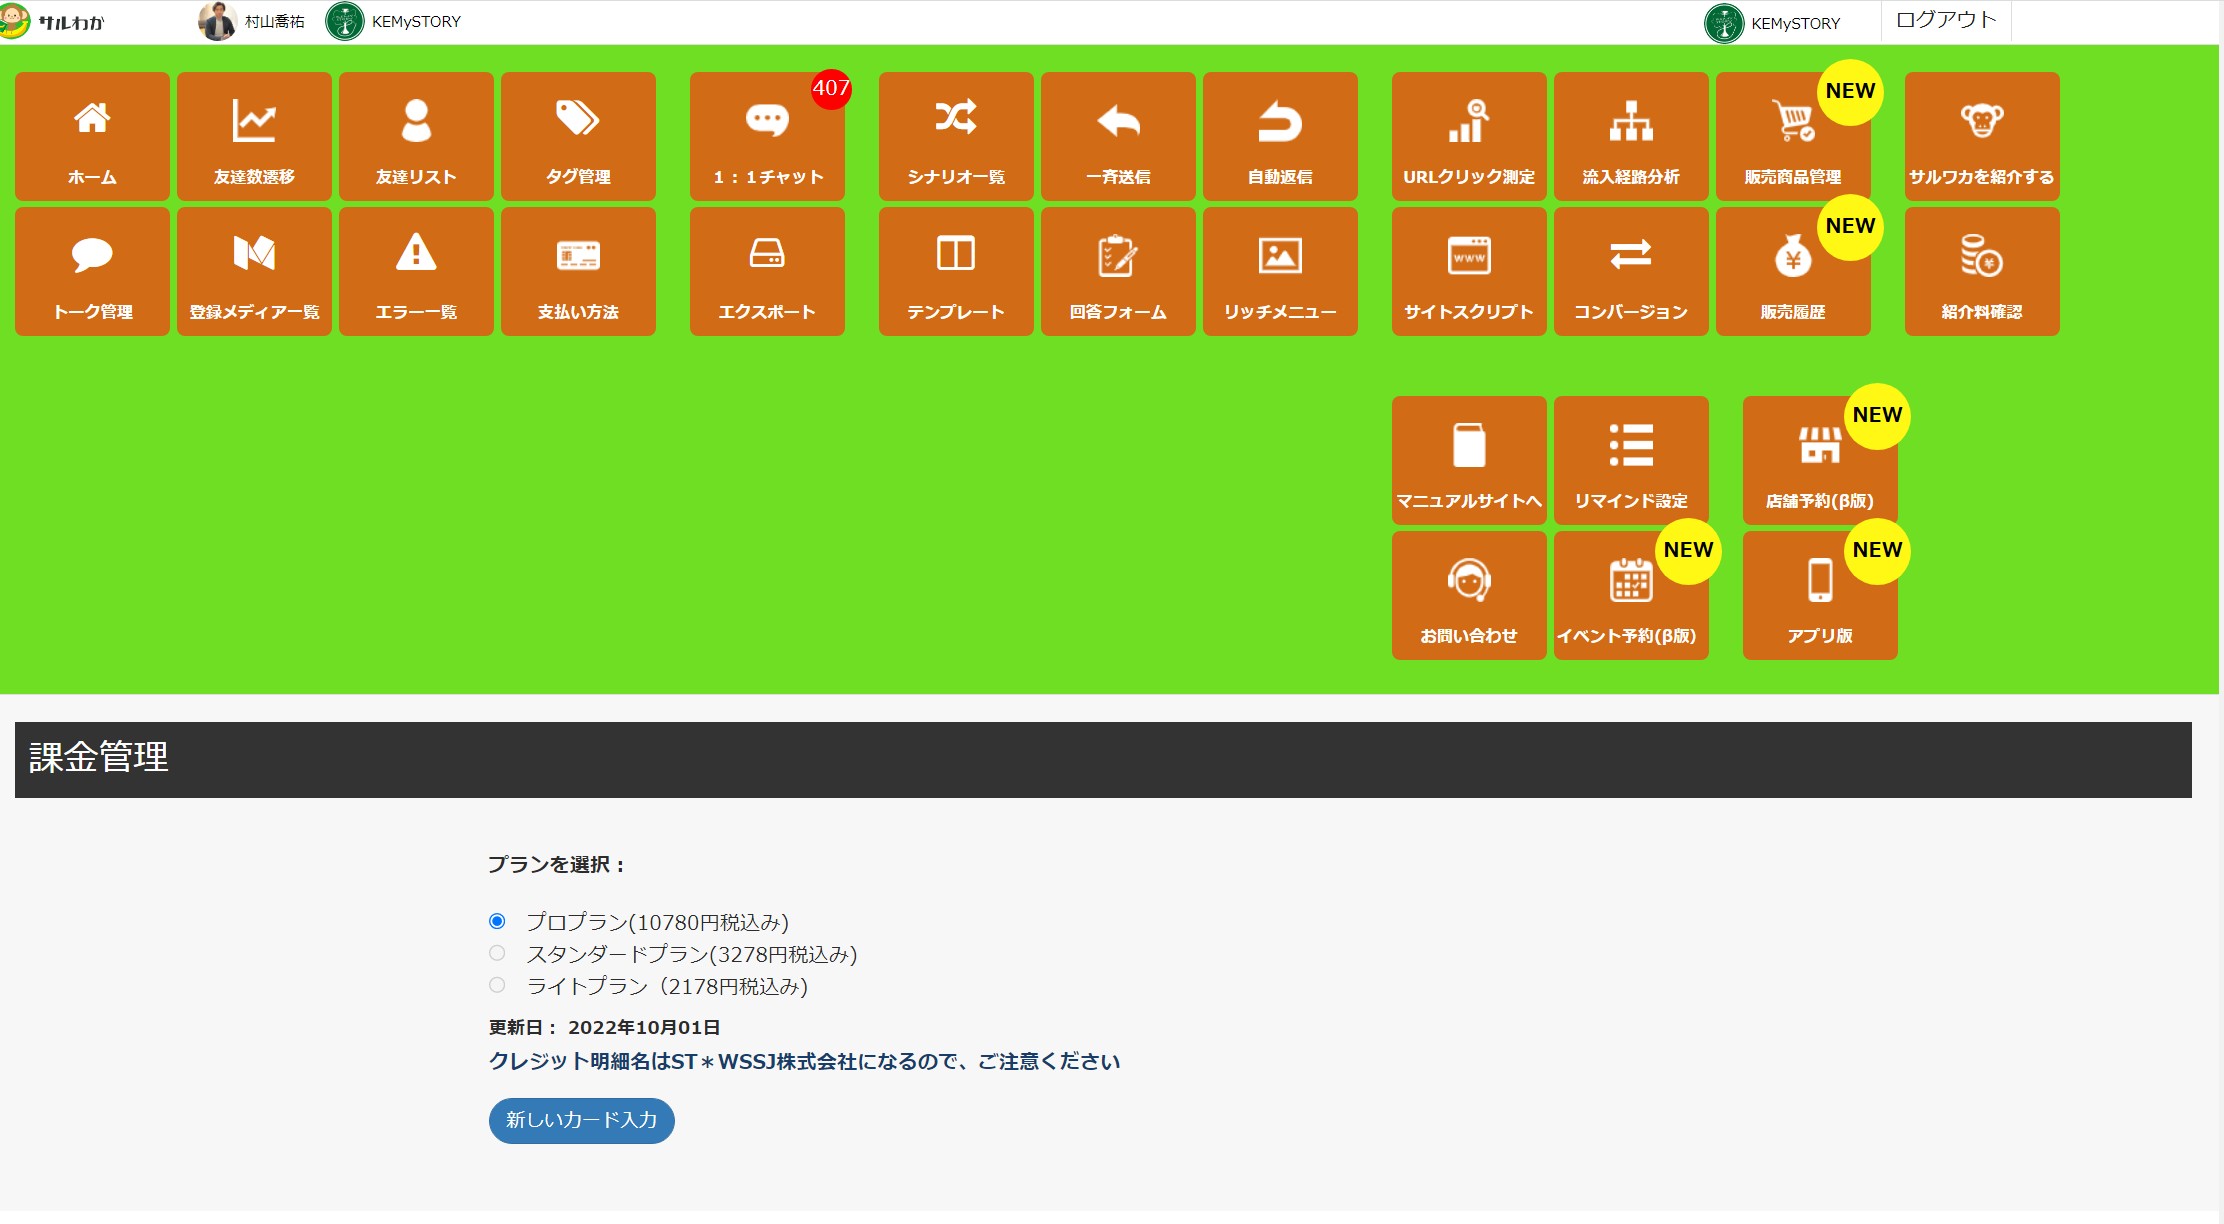This screenshot has height=1224, width=2224.
Task: Select ライトプラン radio button
Action: [497, 985]
